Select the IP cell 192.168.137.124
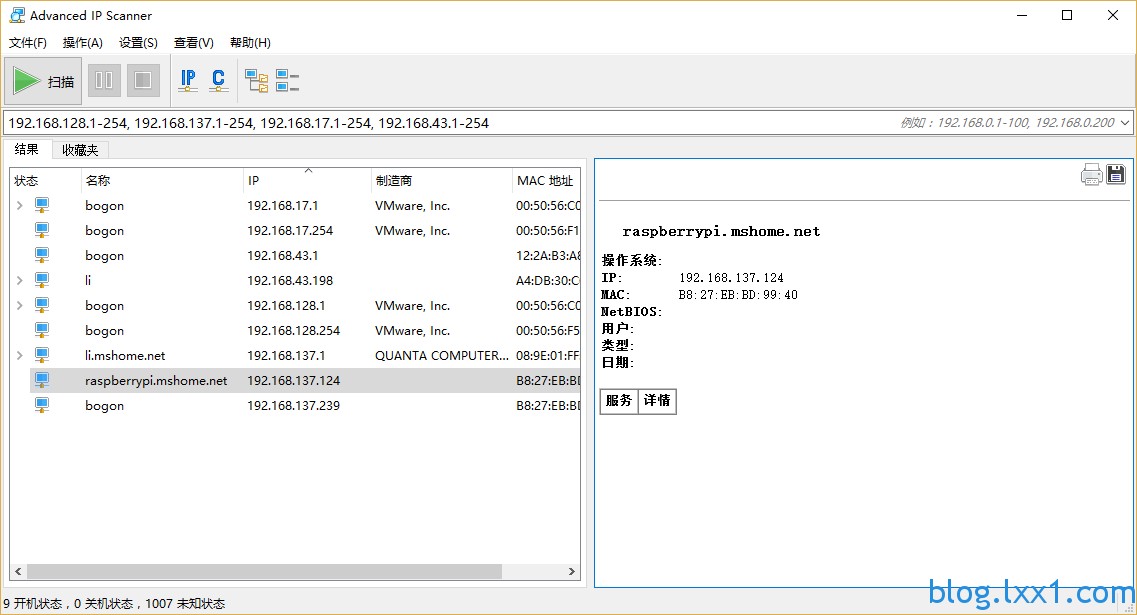Image resolution: width=1137 pixels, height=615 pixels. pos(294,381)
